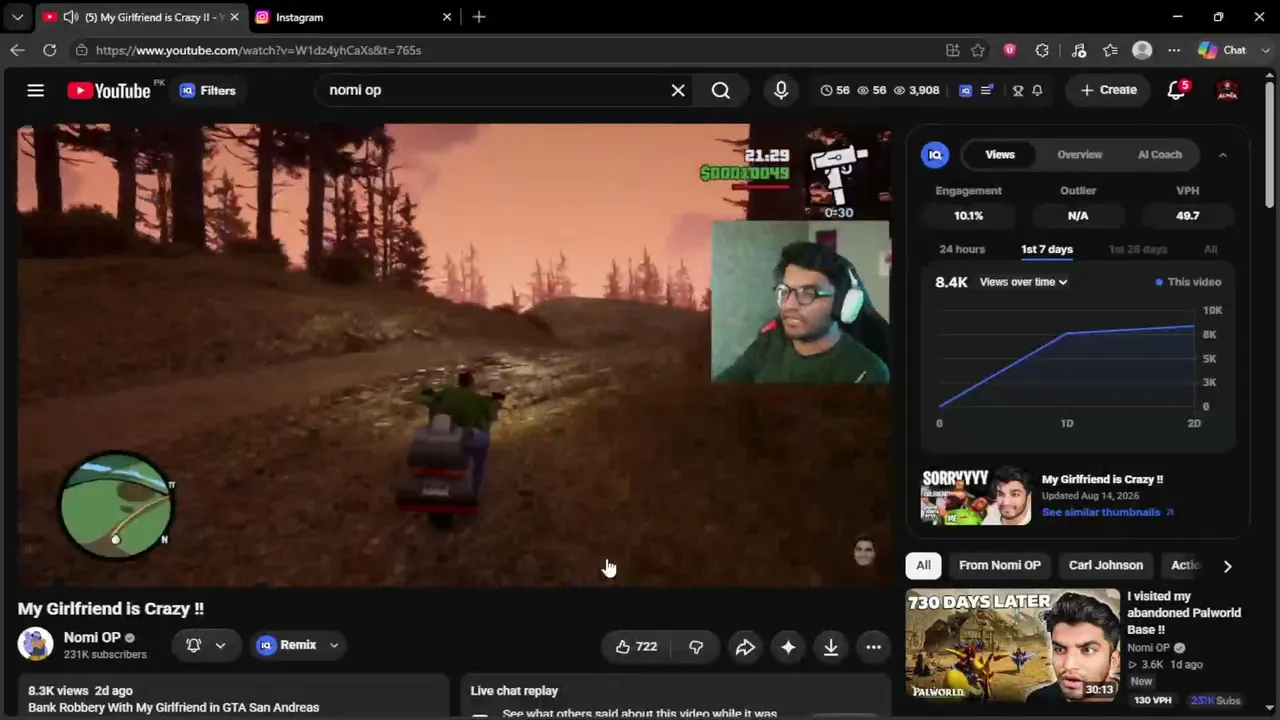
Task: Open the shield extension icon in browser toolbar
Action: point(1010,50)
